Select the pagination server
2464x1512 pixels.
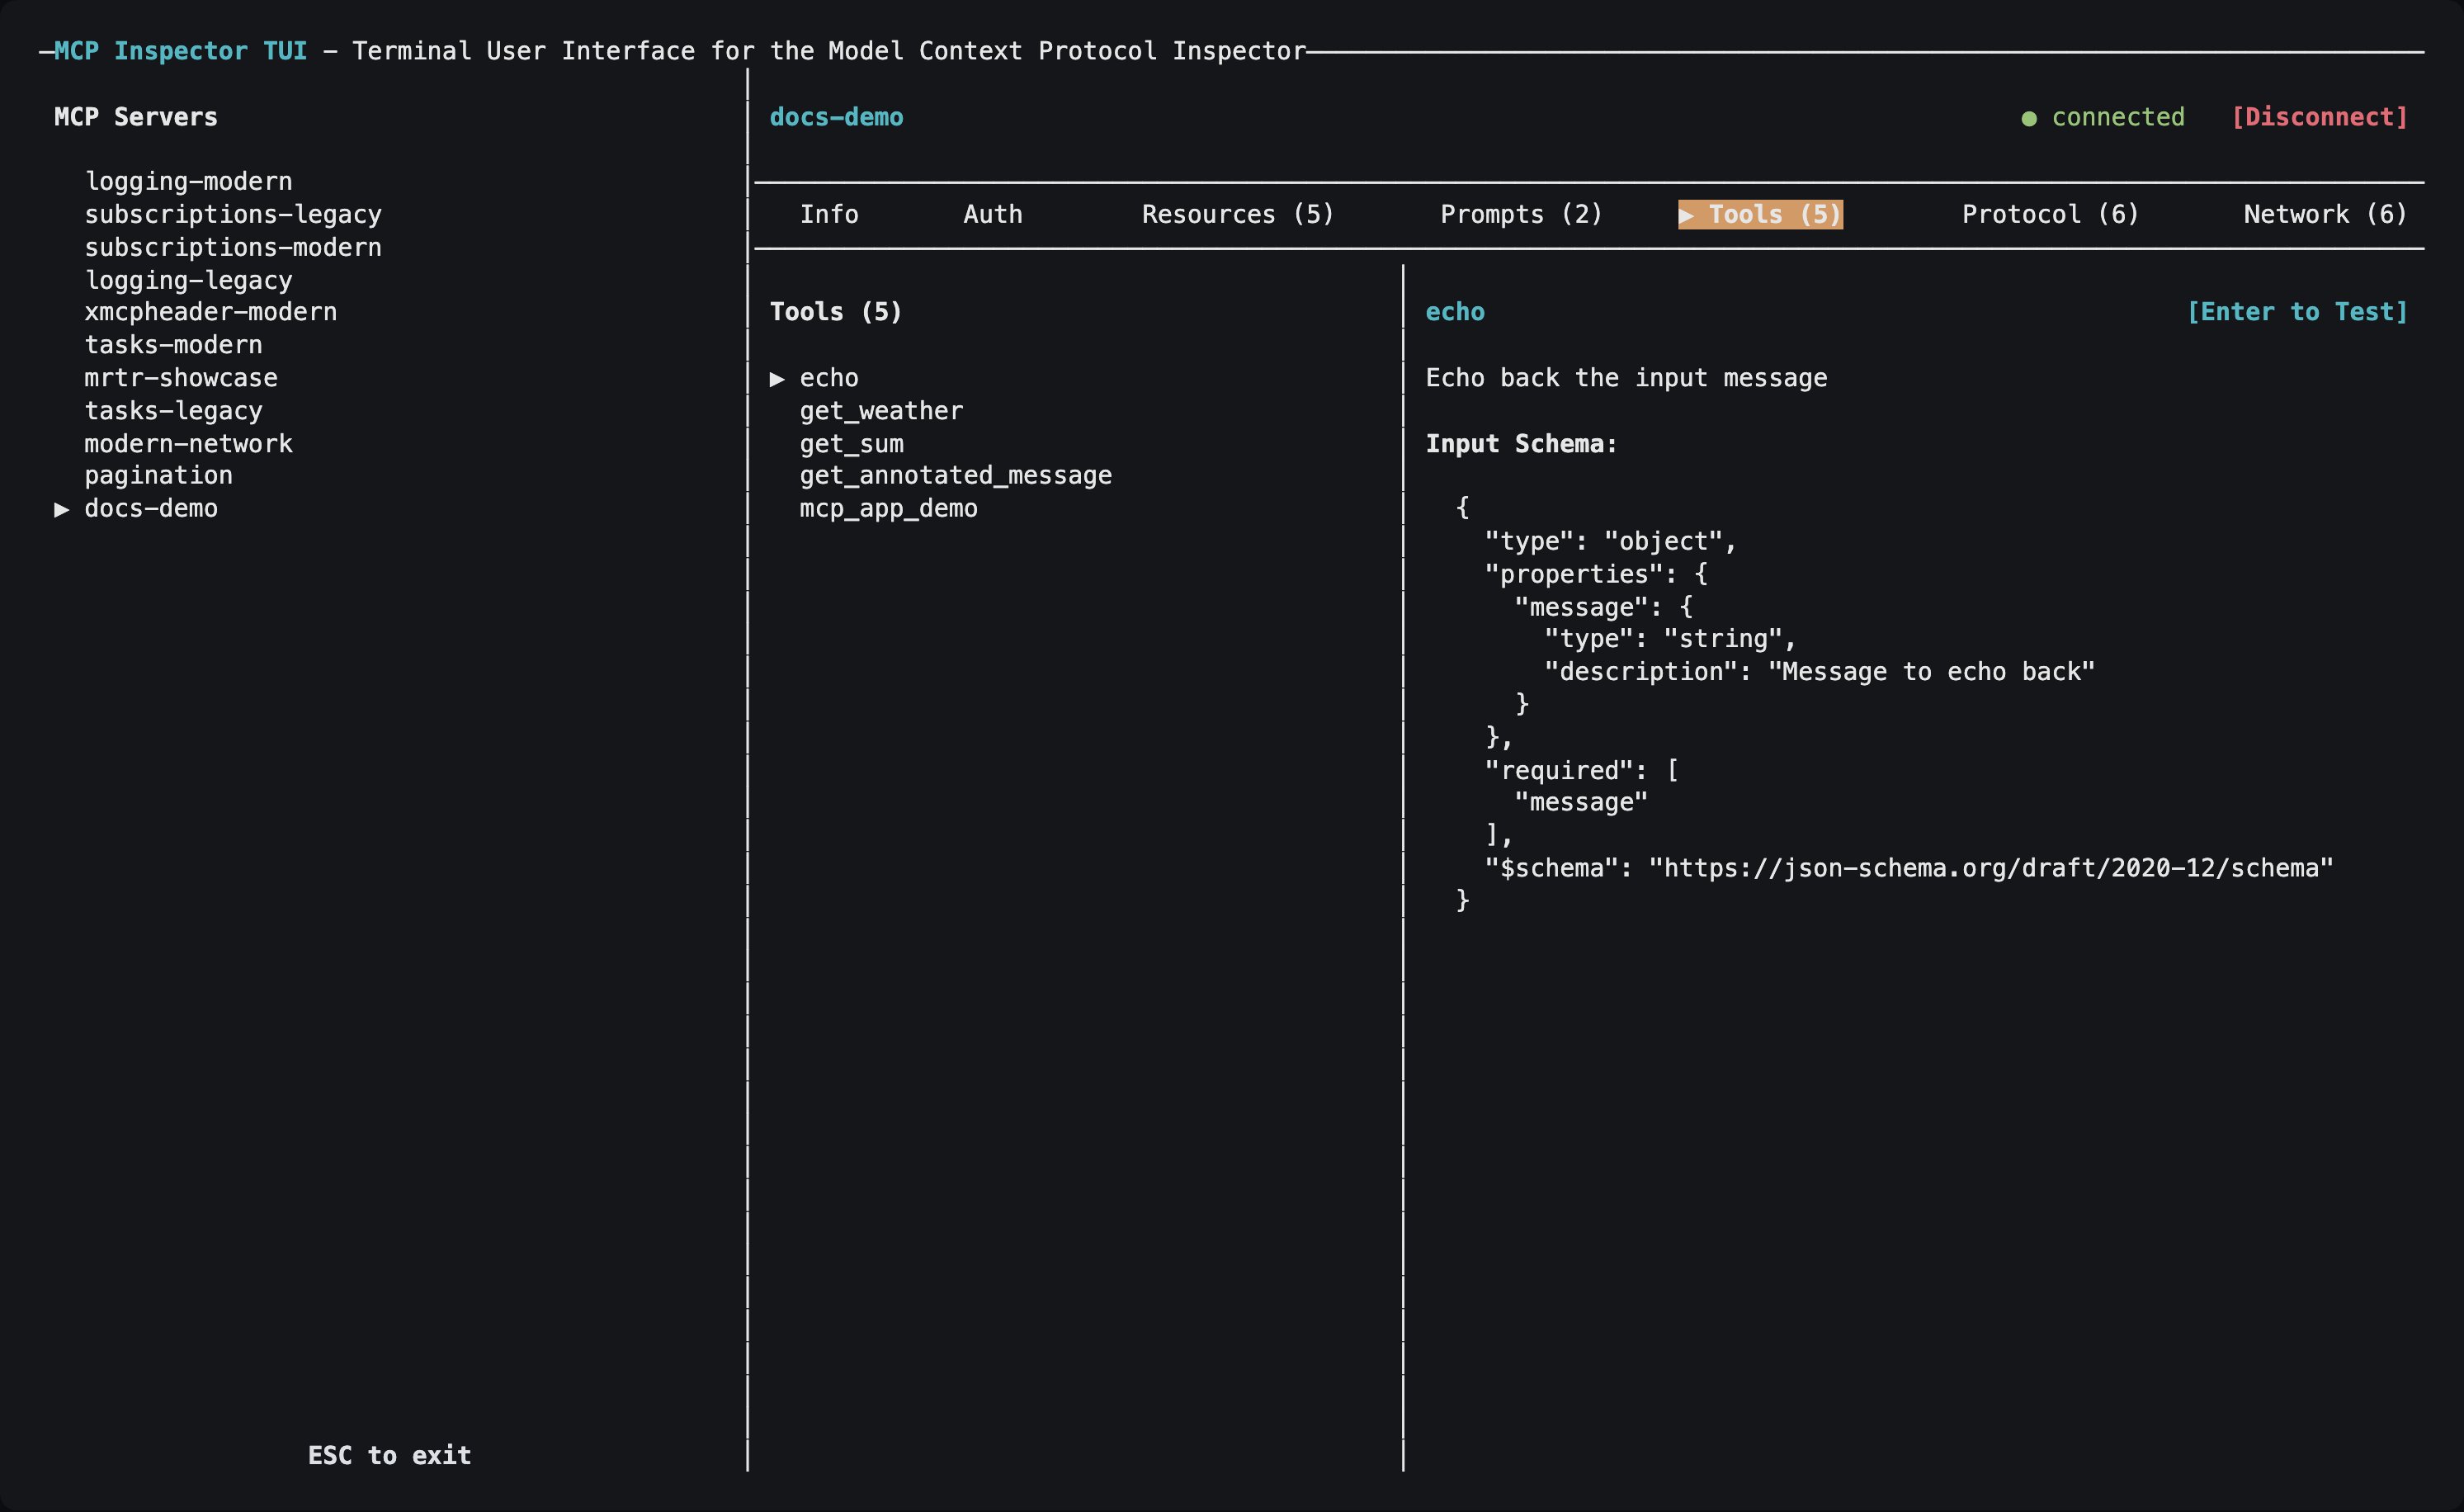click(158, 475)
